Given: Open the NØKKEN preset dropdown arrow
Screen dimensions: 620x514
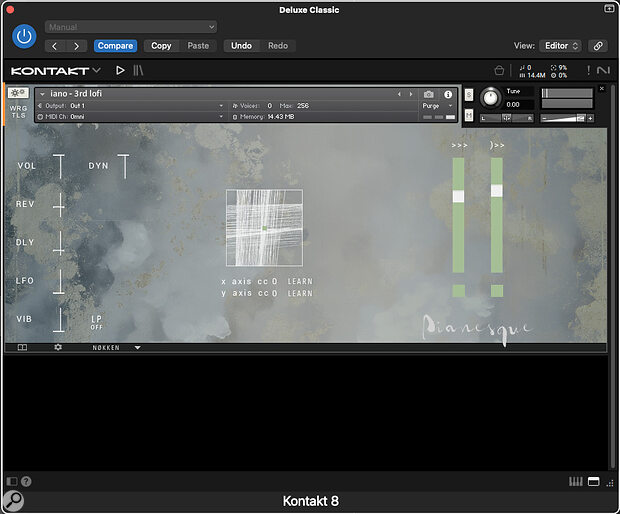Looking at the screenshot, I should (x=138, y=348).
